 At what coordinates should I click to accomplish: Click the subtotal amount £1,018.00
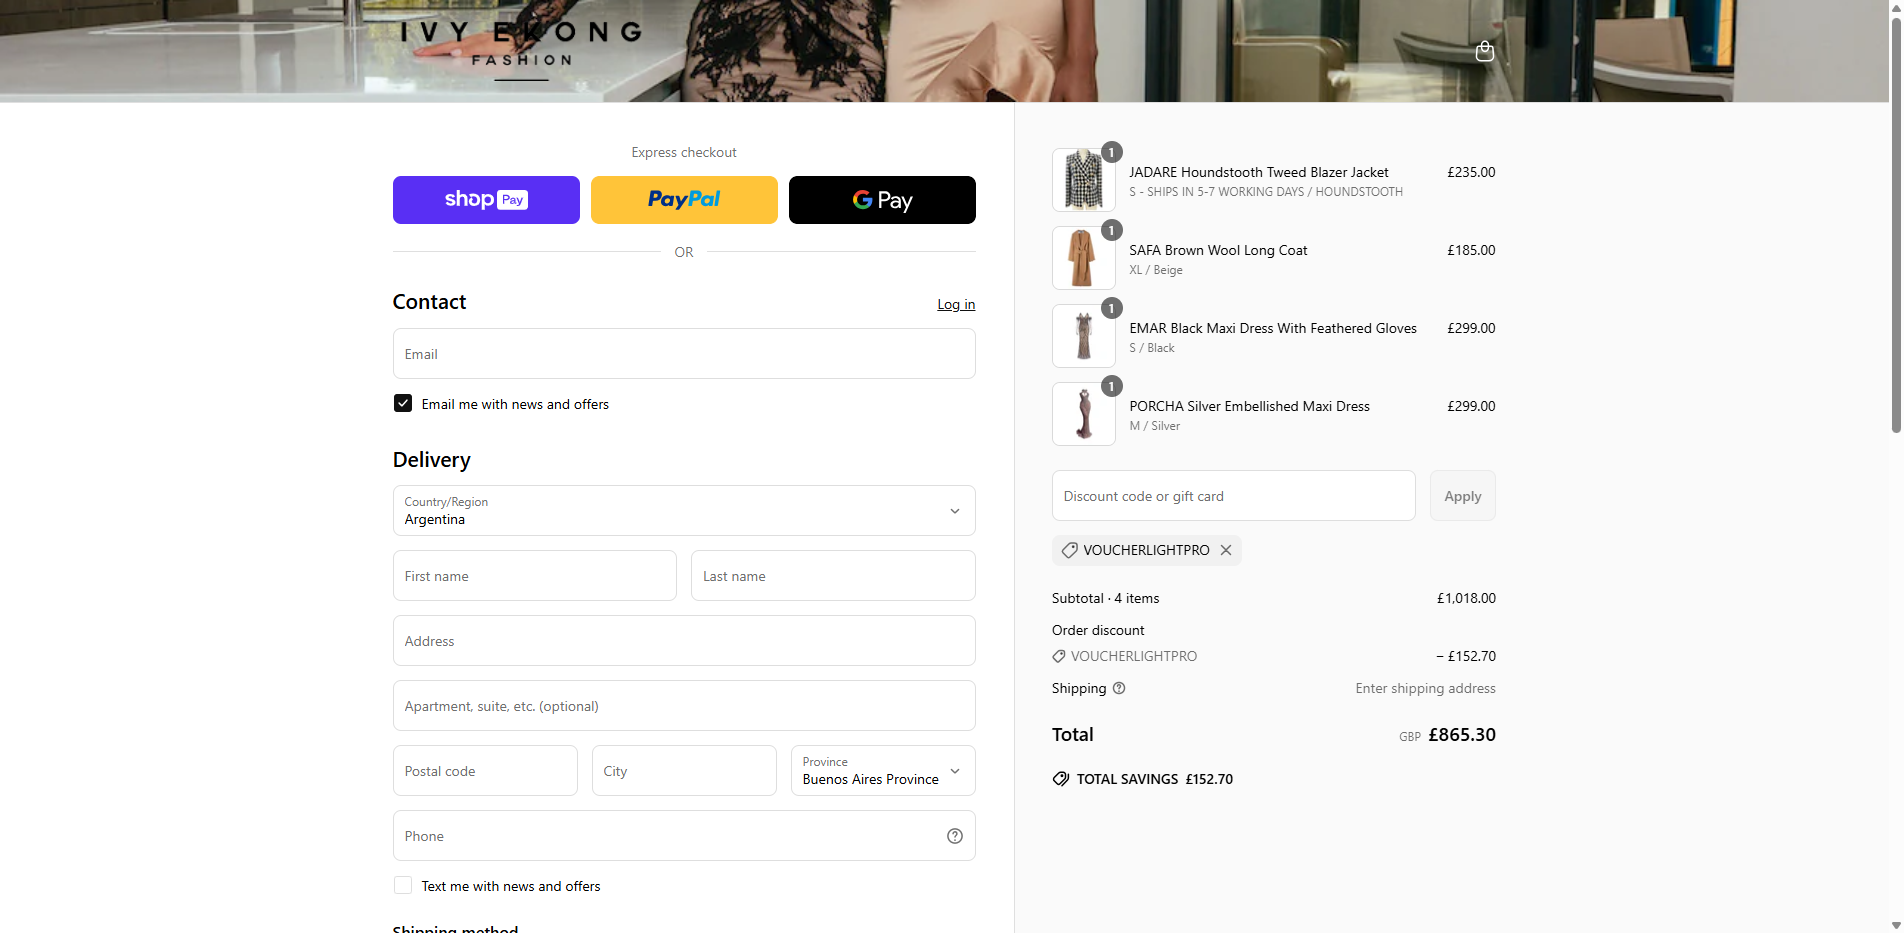click(x=1466, y=598)
